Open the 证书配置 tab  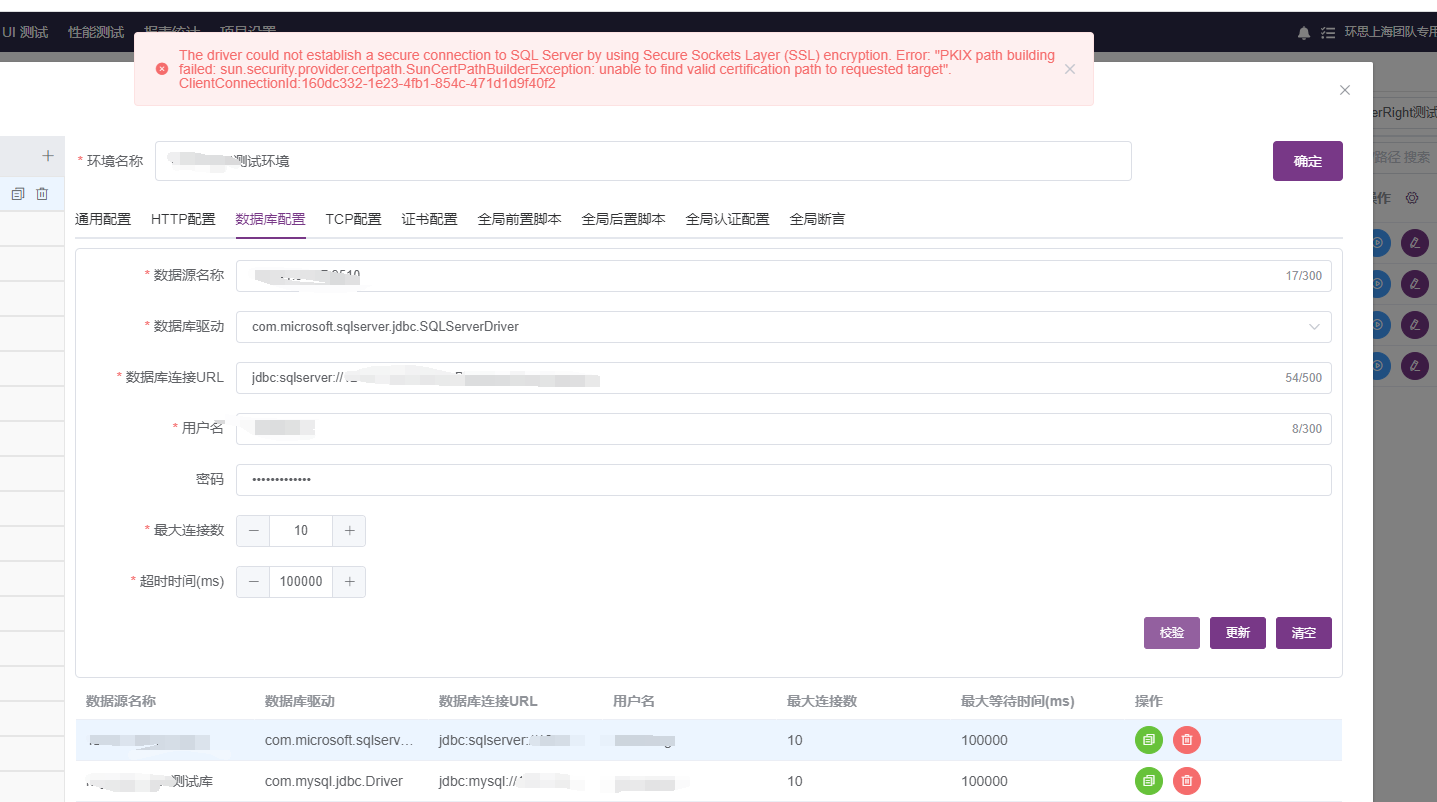pyautogui.click(x=429, y=219)
